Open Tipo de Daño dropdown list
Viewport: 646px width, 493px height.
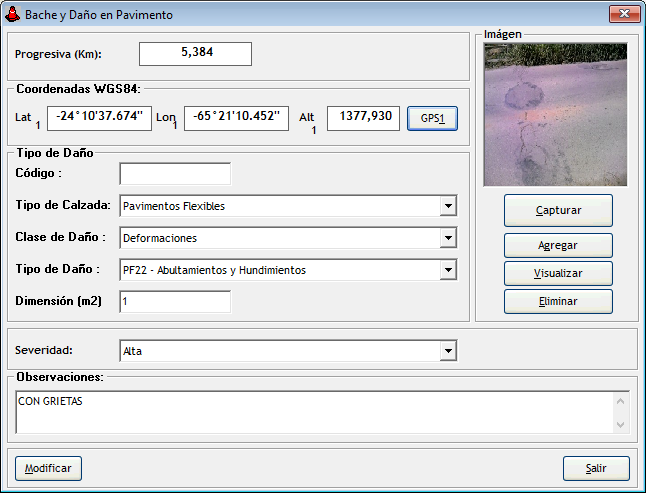447,270
